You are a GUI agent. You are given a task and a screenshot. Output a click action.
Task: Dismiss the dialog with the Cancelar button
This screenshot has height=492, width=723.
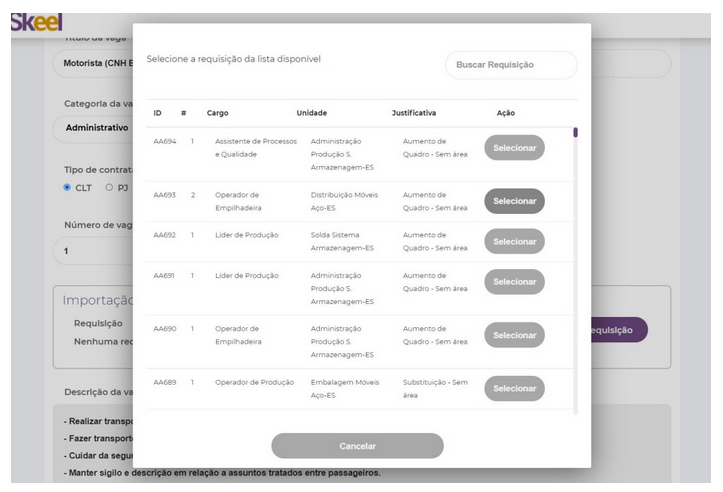[357, 446]
